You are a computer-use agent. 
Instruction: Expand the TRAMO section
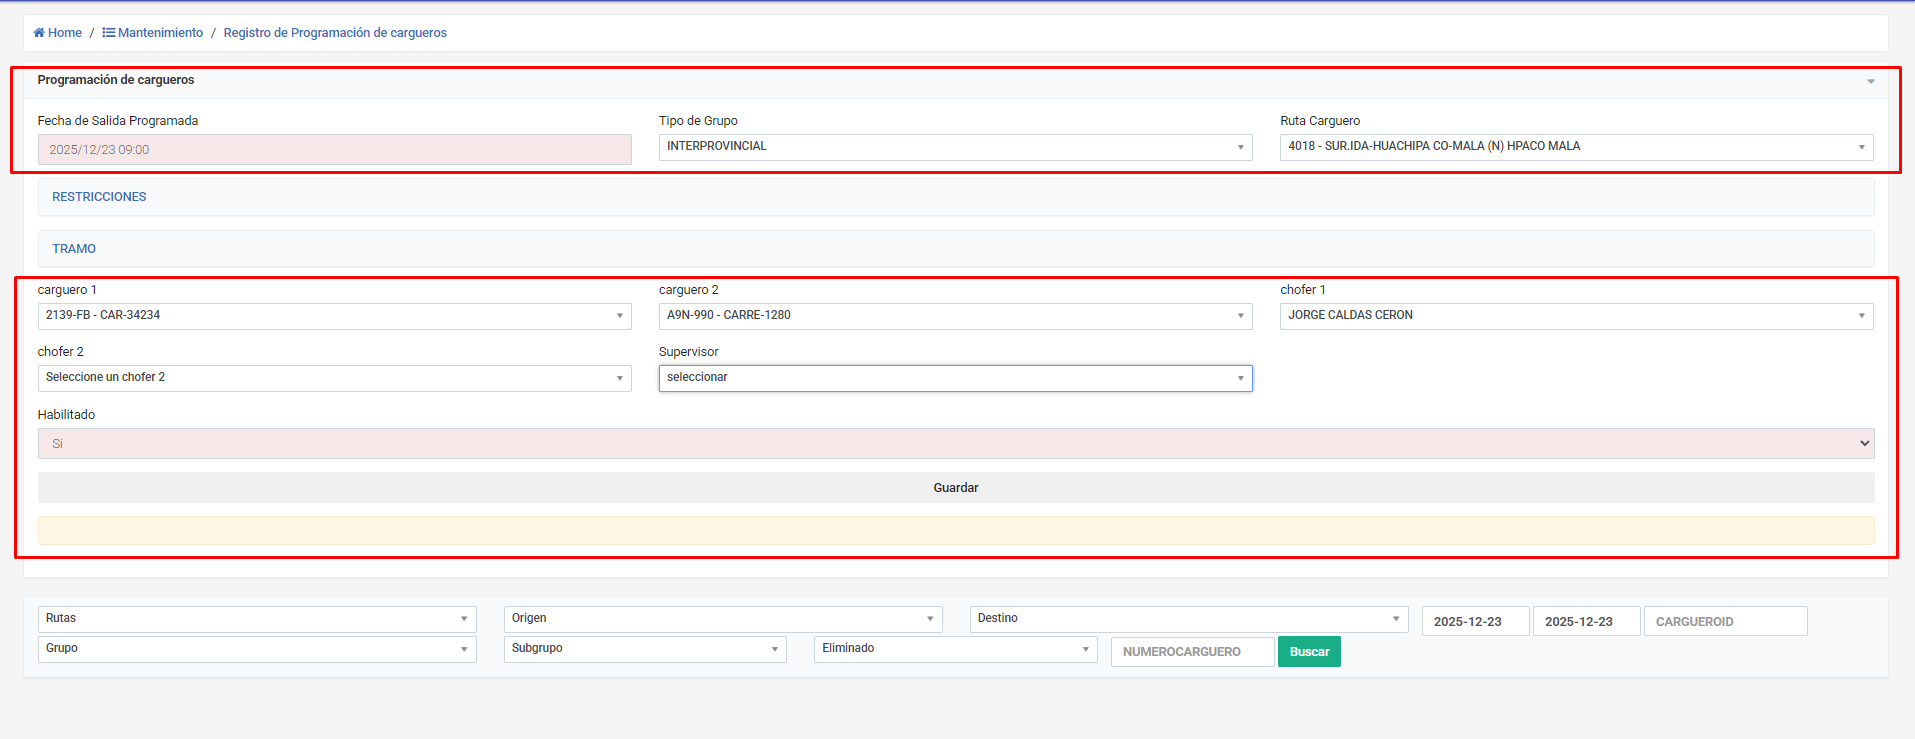click(74, 249)
